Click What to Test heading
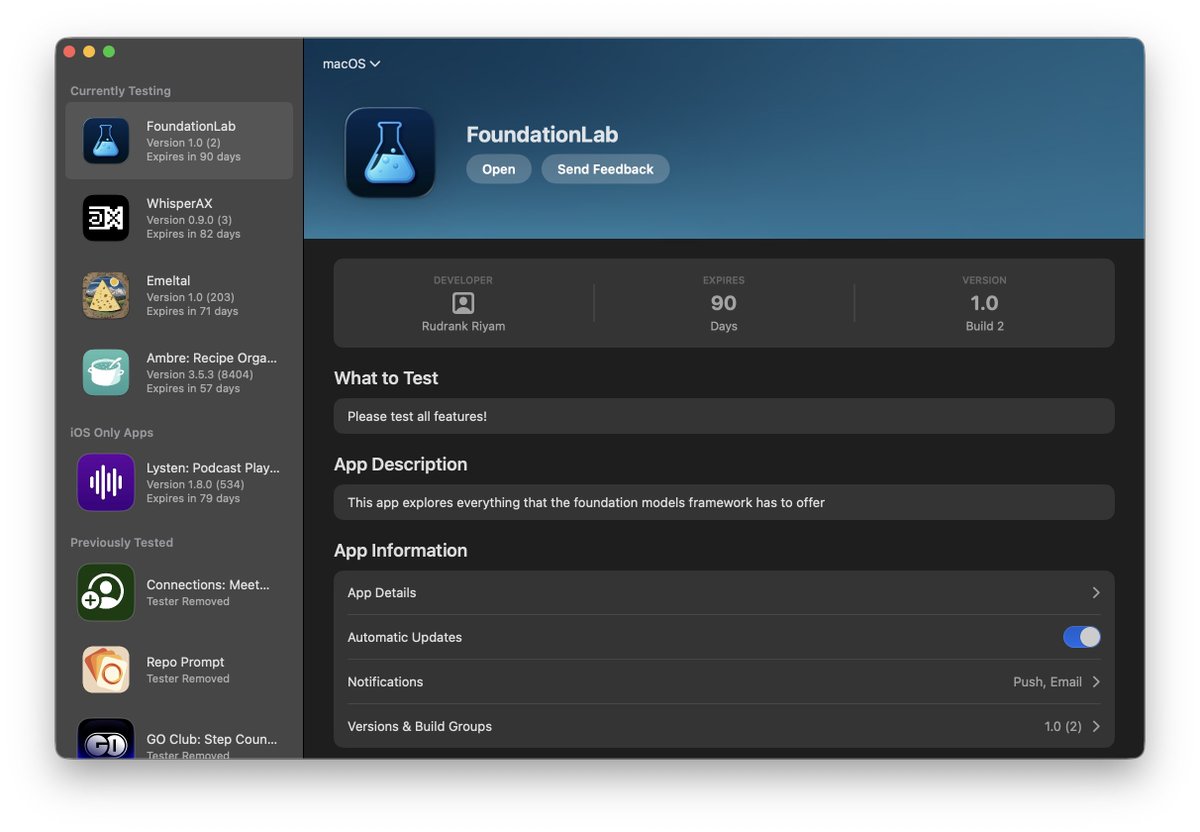The height and width of the screenshot is (832, 1200). (x=386, y=378)
